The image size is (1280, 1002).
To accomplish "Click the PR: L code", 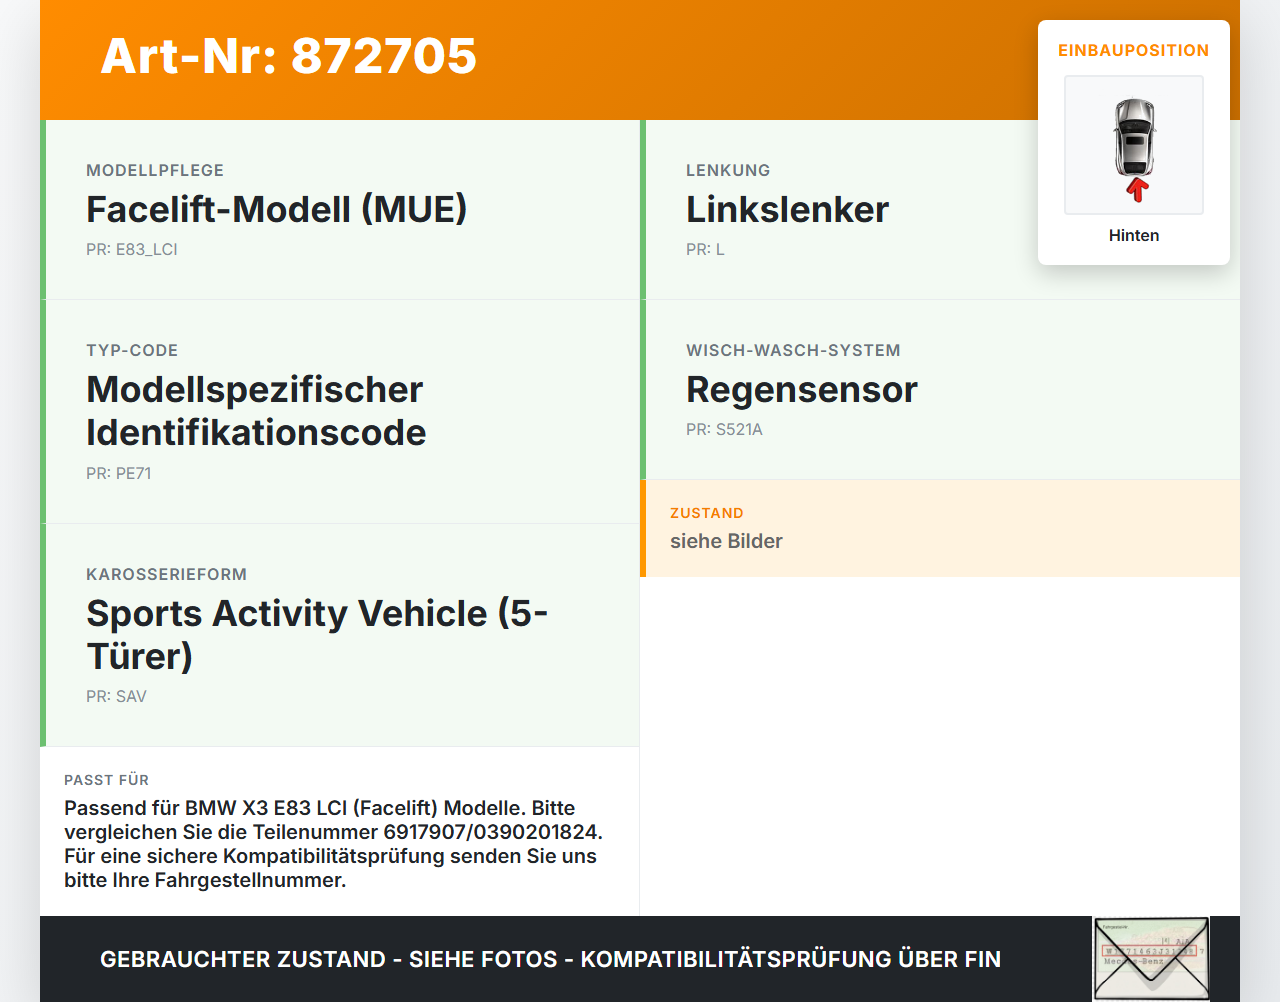I will 705,250.
